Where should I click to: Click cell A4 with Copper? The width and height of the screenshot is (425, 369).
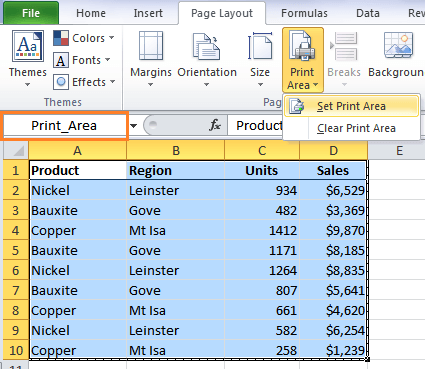click(78, 230)
